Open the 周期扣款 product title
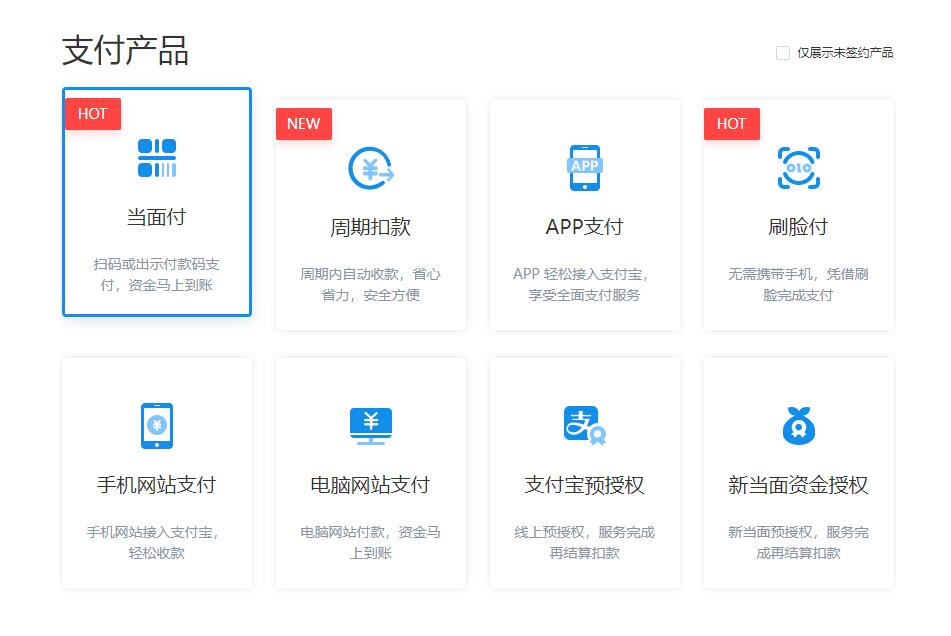 (x=371, y=227)
